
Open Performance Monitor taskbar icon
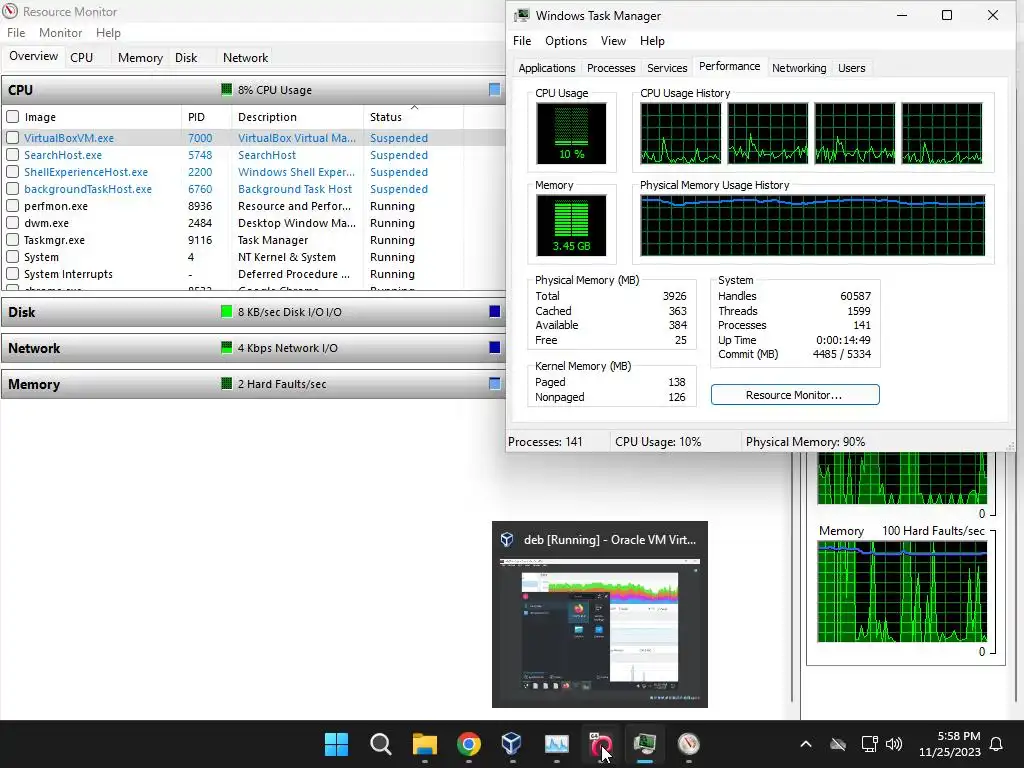pos(556,744)
